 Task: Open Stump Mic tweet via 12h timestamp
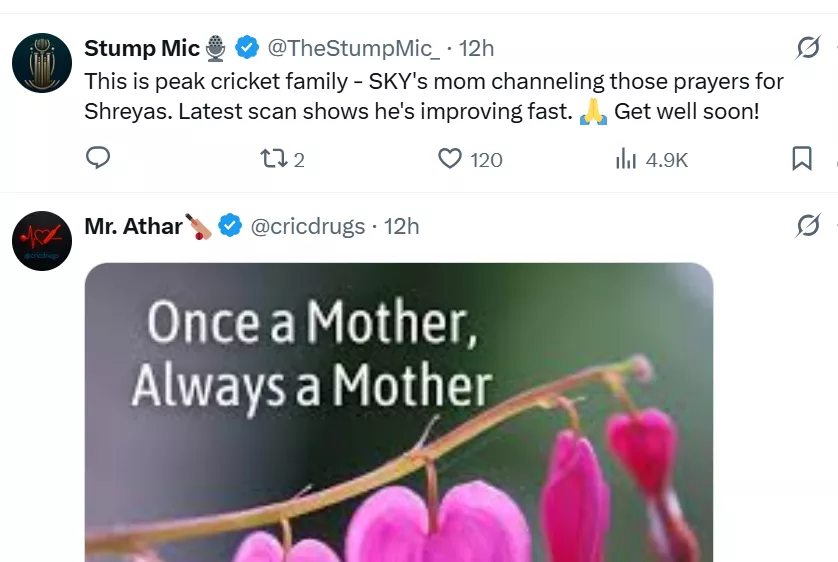click(x=477, y=48)
